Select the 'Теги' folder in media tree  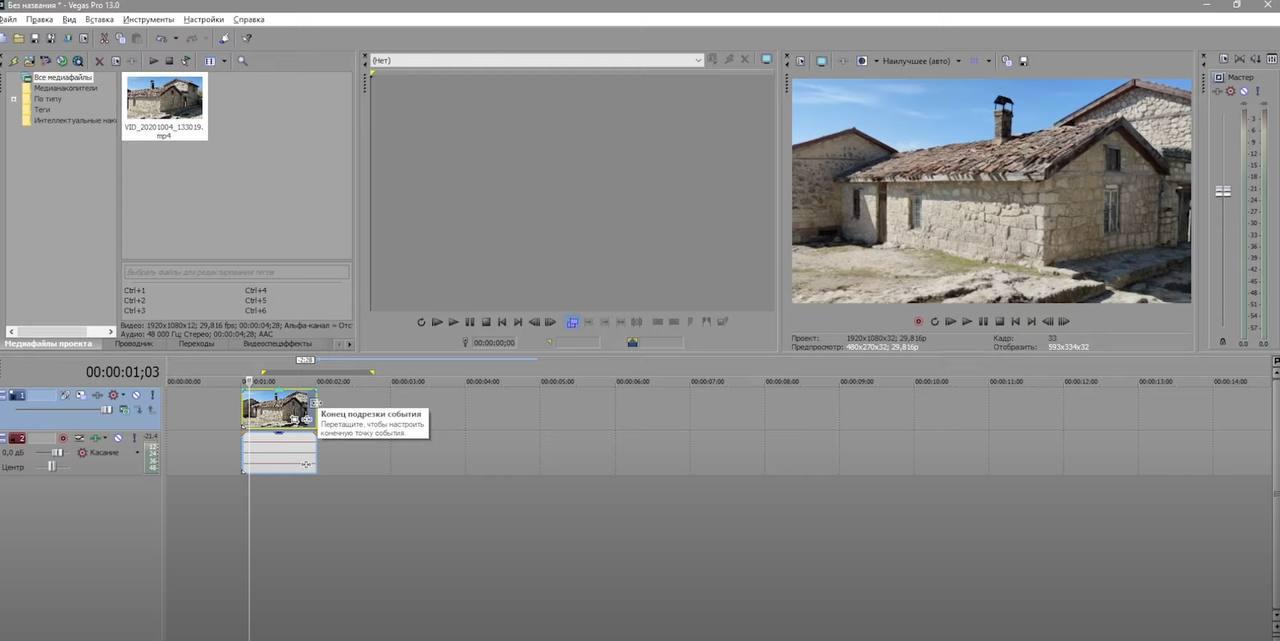(x=42, y=110)
